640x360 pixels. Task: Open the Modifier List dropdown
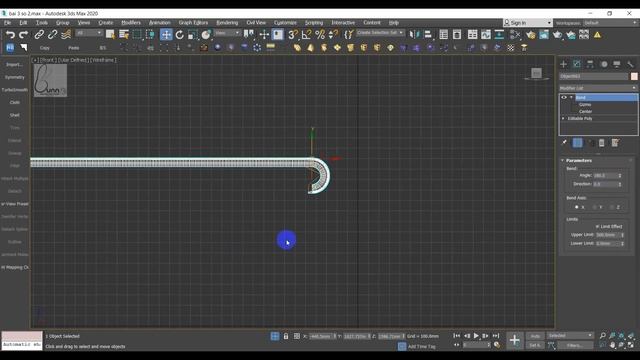pyautogui.click(x=598, y=88)
